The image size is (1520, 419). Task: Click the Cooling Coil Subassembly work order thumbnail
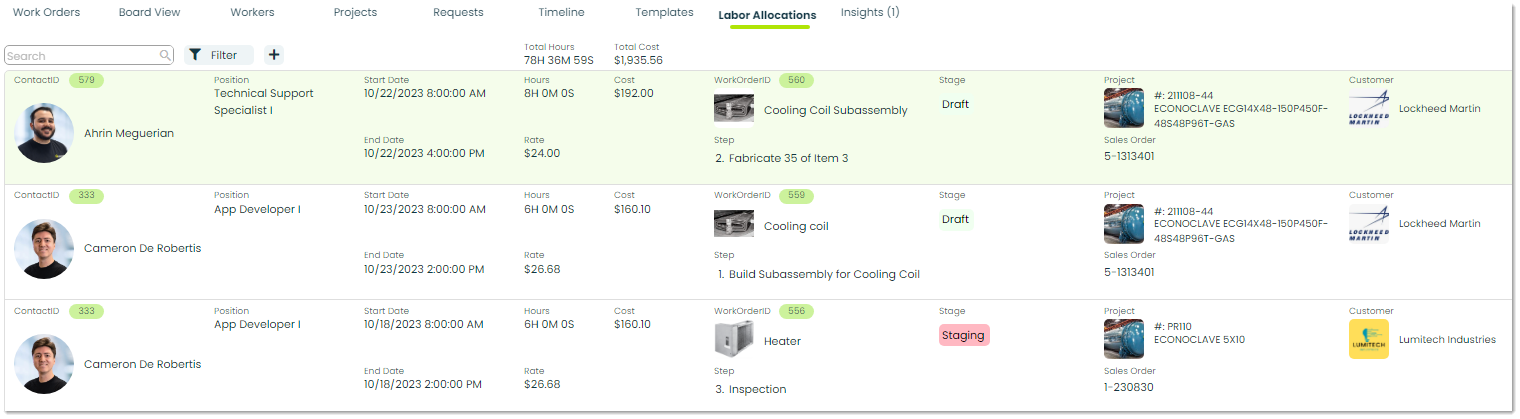[733, 110]
